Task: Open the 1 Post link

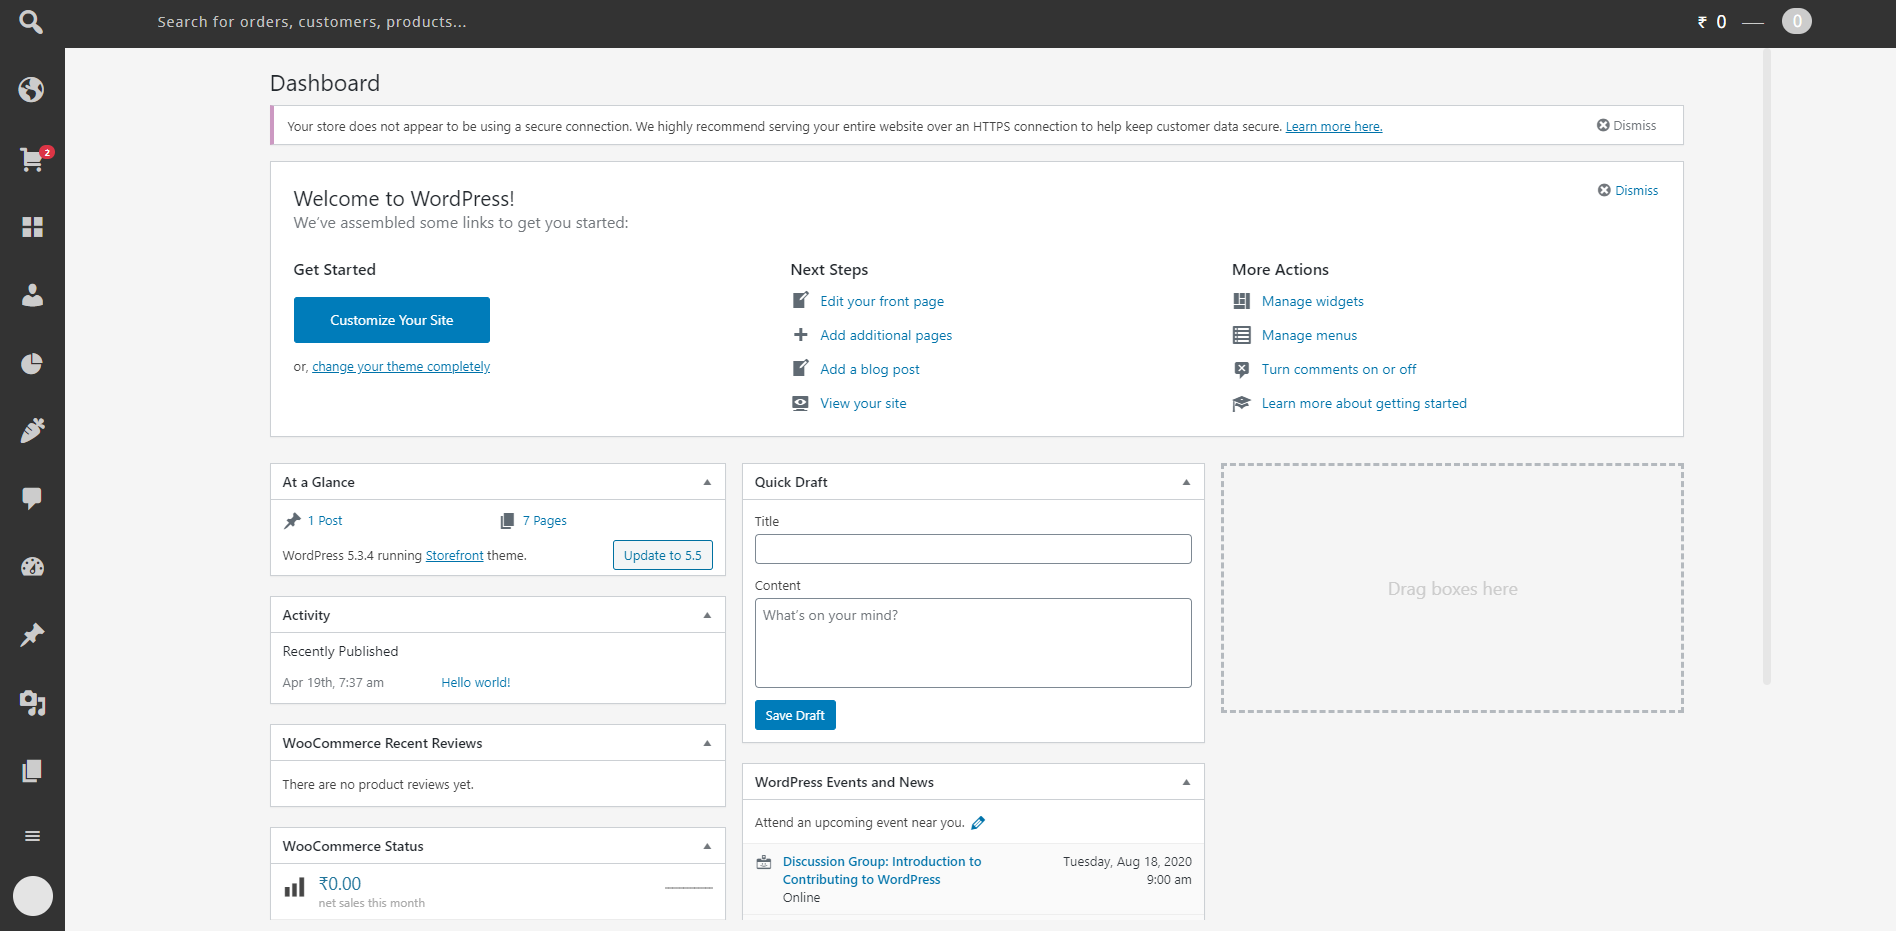Action: tap(325, 521)
